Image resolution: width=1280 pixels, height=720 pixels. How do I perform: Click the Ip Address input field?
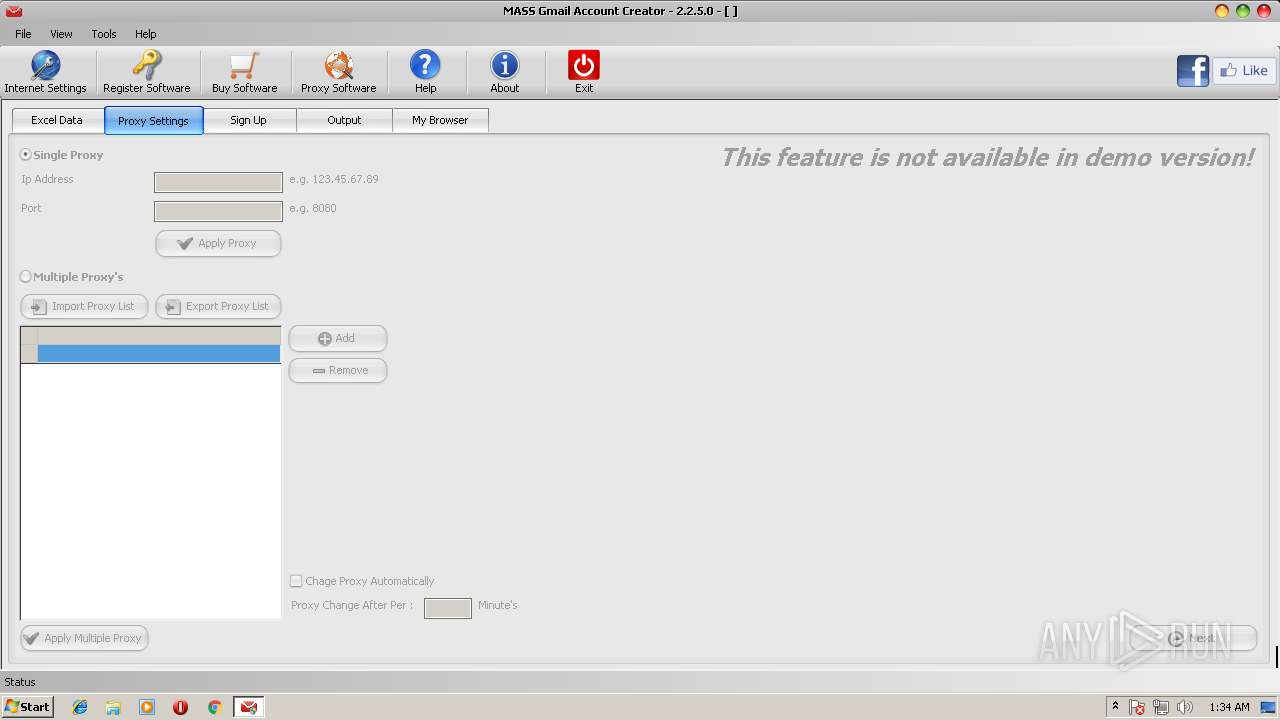(218, 182)
